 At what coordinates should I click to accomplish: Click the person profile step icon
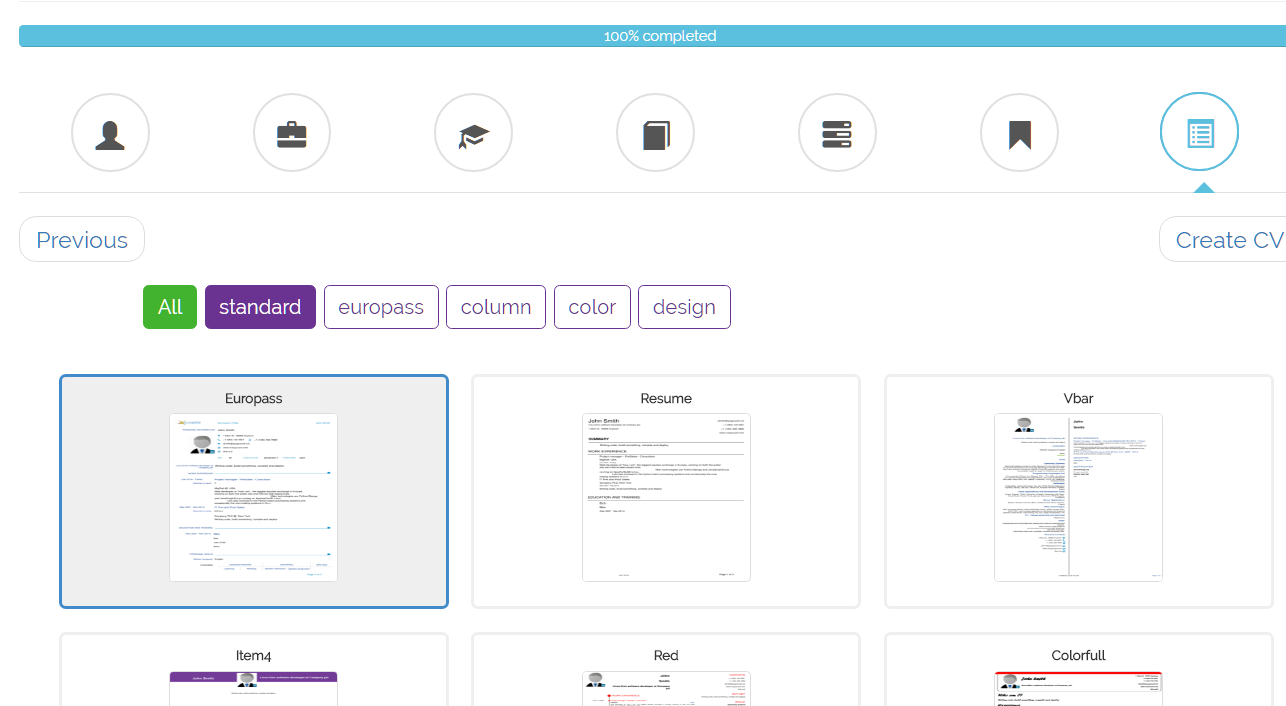110,133
